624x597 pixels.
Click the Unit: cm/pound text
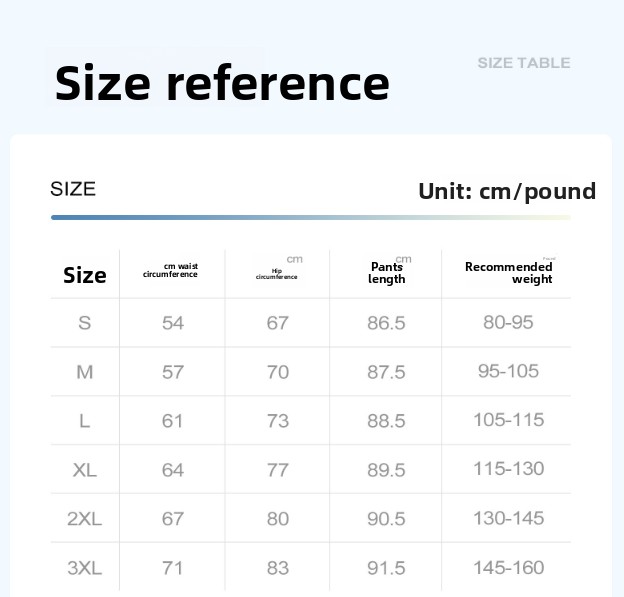[507, 191]
